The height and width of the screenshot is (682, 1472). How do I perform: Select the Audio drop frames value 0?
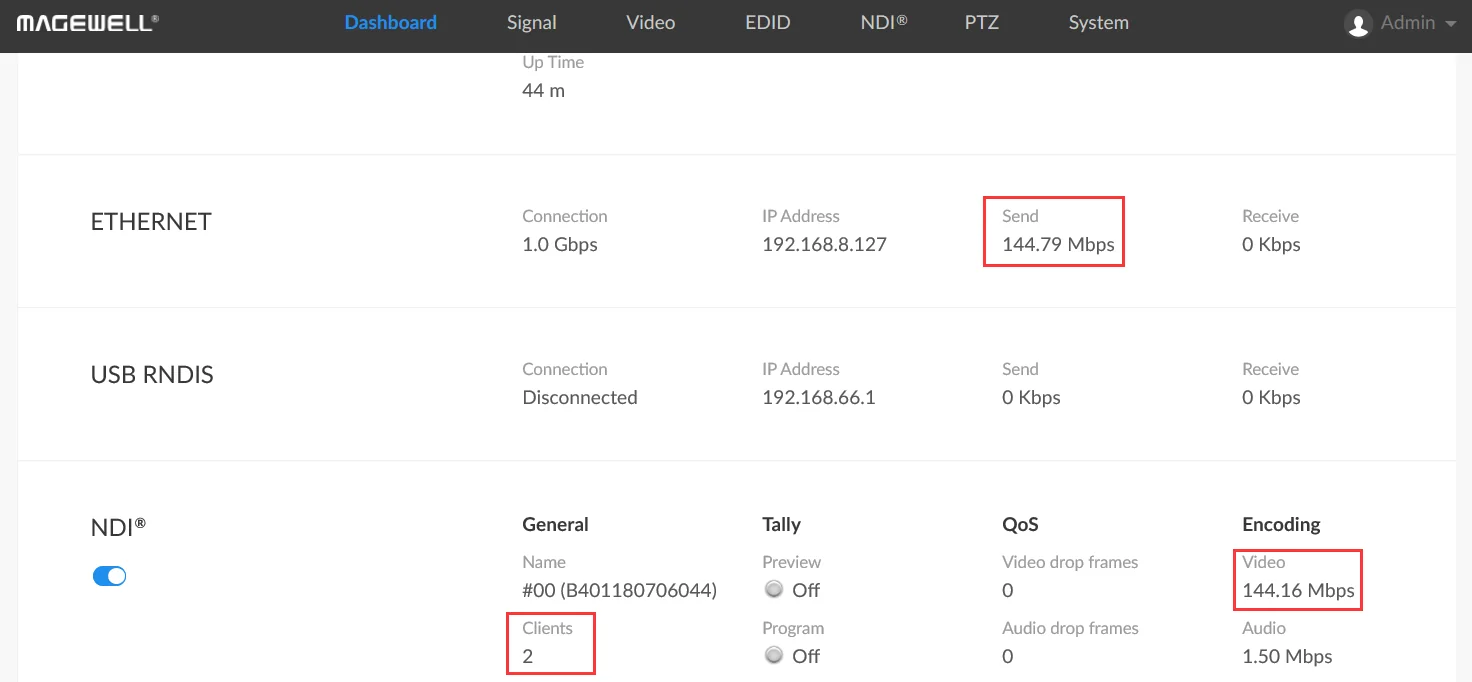click(1008, 657)
